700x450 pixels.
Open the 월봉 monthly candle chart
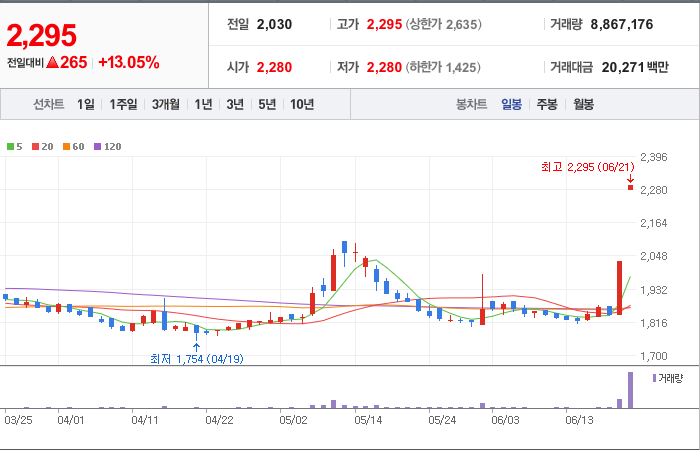[x=583, y=104]
